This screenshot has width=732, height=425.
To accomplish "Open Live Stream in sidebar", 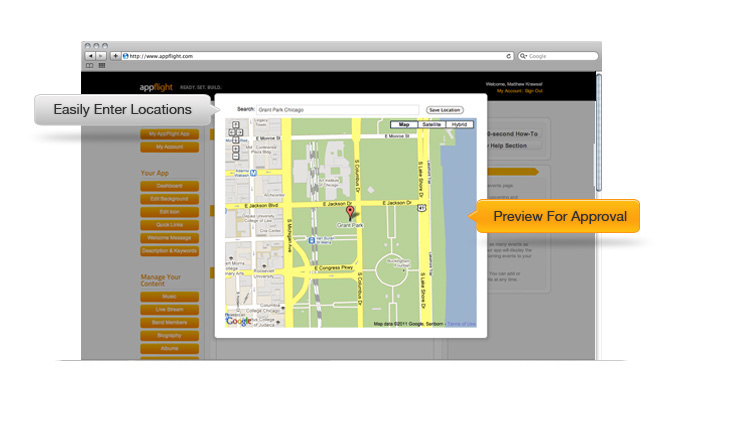I will pos(169,310).
